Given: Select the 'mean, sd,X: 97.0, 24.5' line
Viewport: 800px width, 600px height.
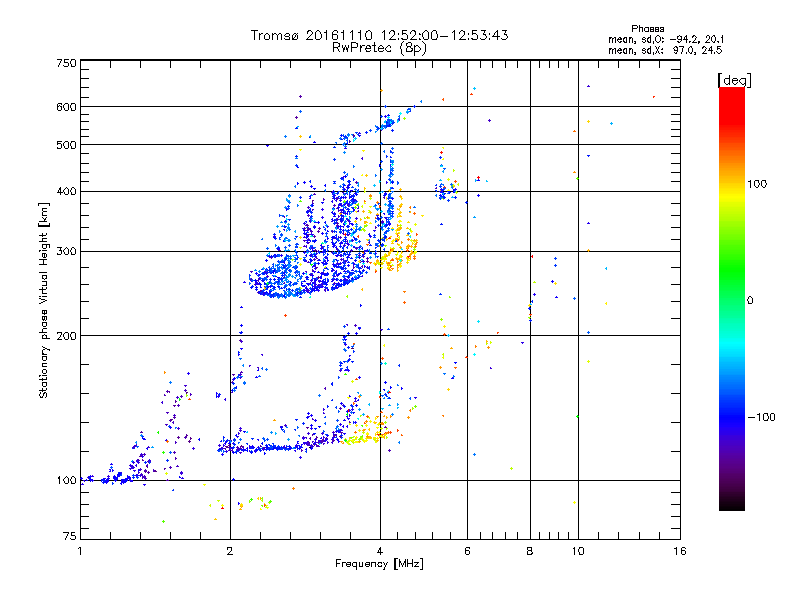Looking at the screenshot, I should [665, 50].
